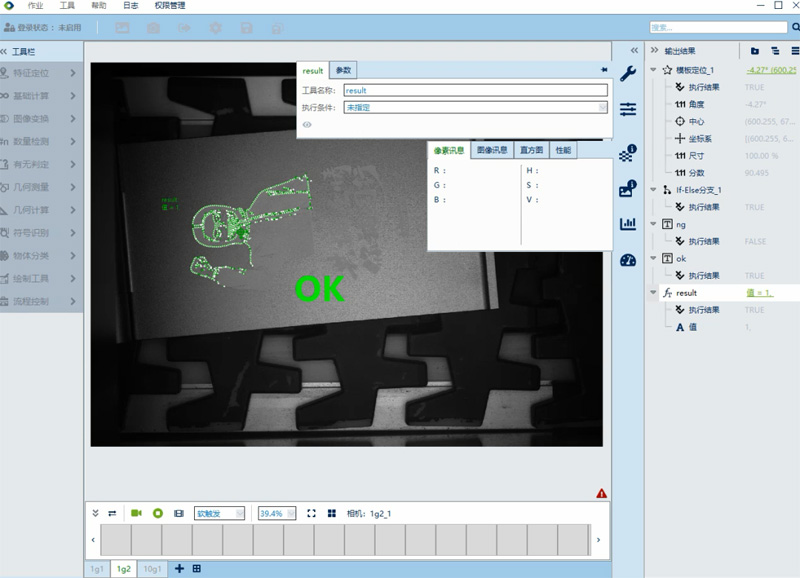The width and height of the screenshot is (800, 578).
Task: Toggle the eye visibility icon under 执行条件
Action: coord(307,124)
